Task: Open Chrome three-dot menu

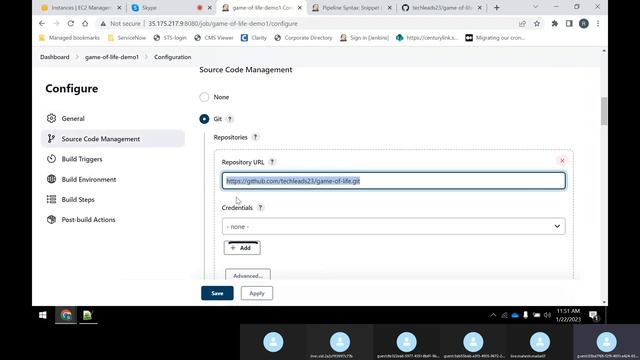Action: (598, 24)
